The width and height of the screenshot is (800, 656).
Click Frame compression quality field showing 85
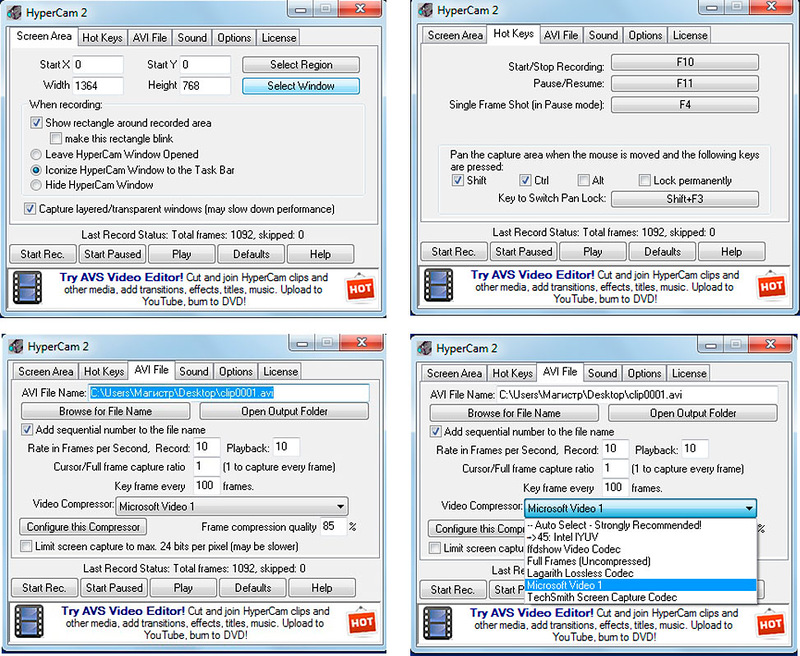tap(333, 526)
